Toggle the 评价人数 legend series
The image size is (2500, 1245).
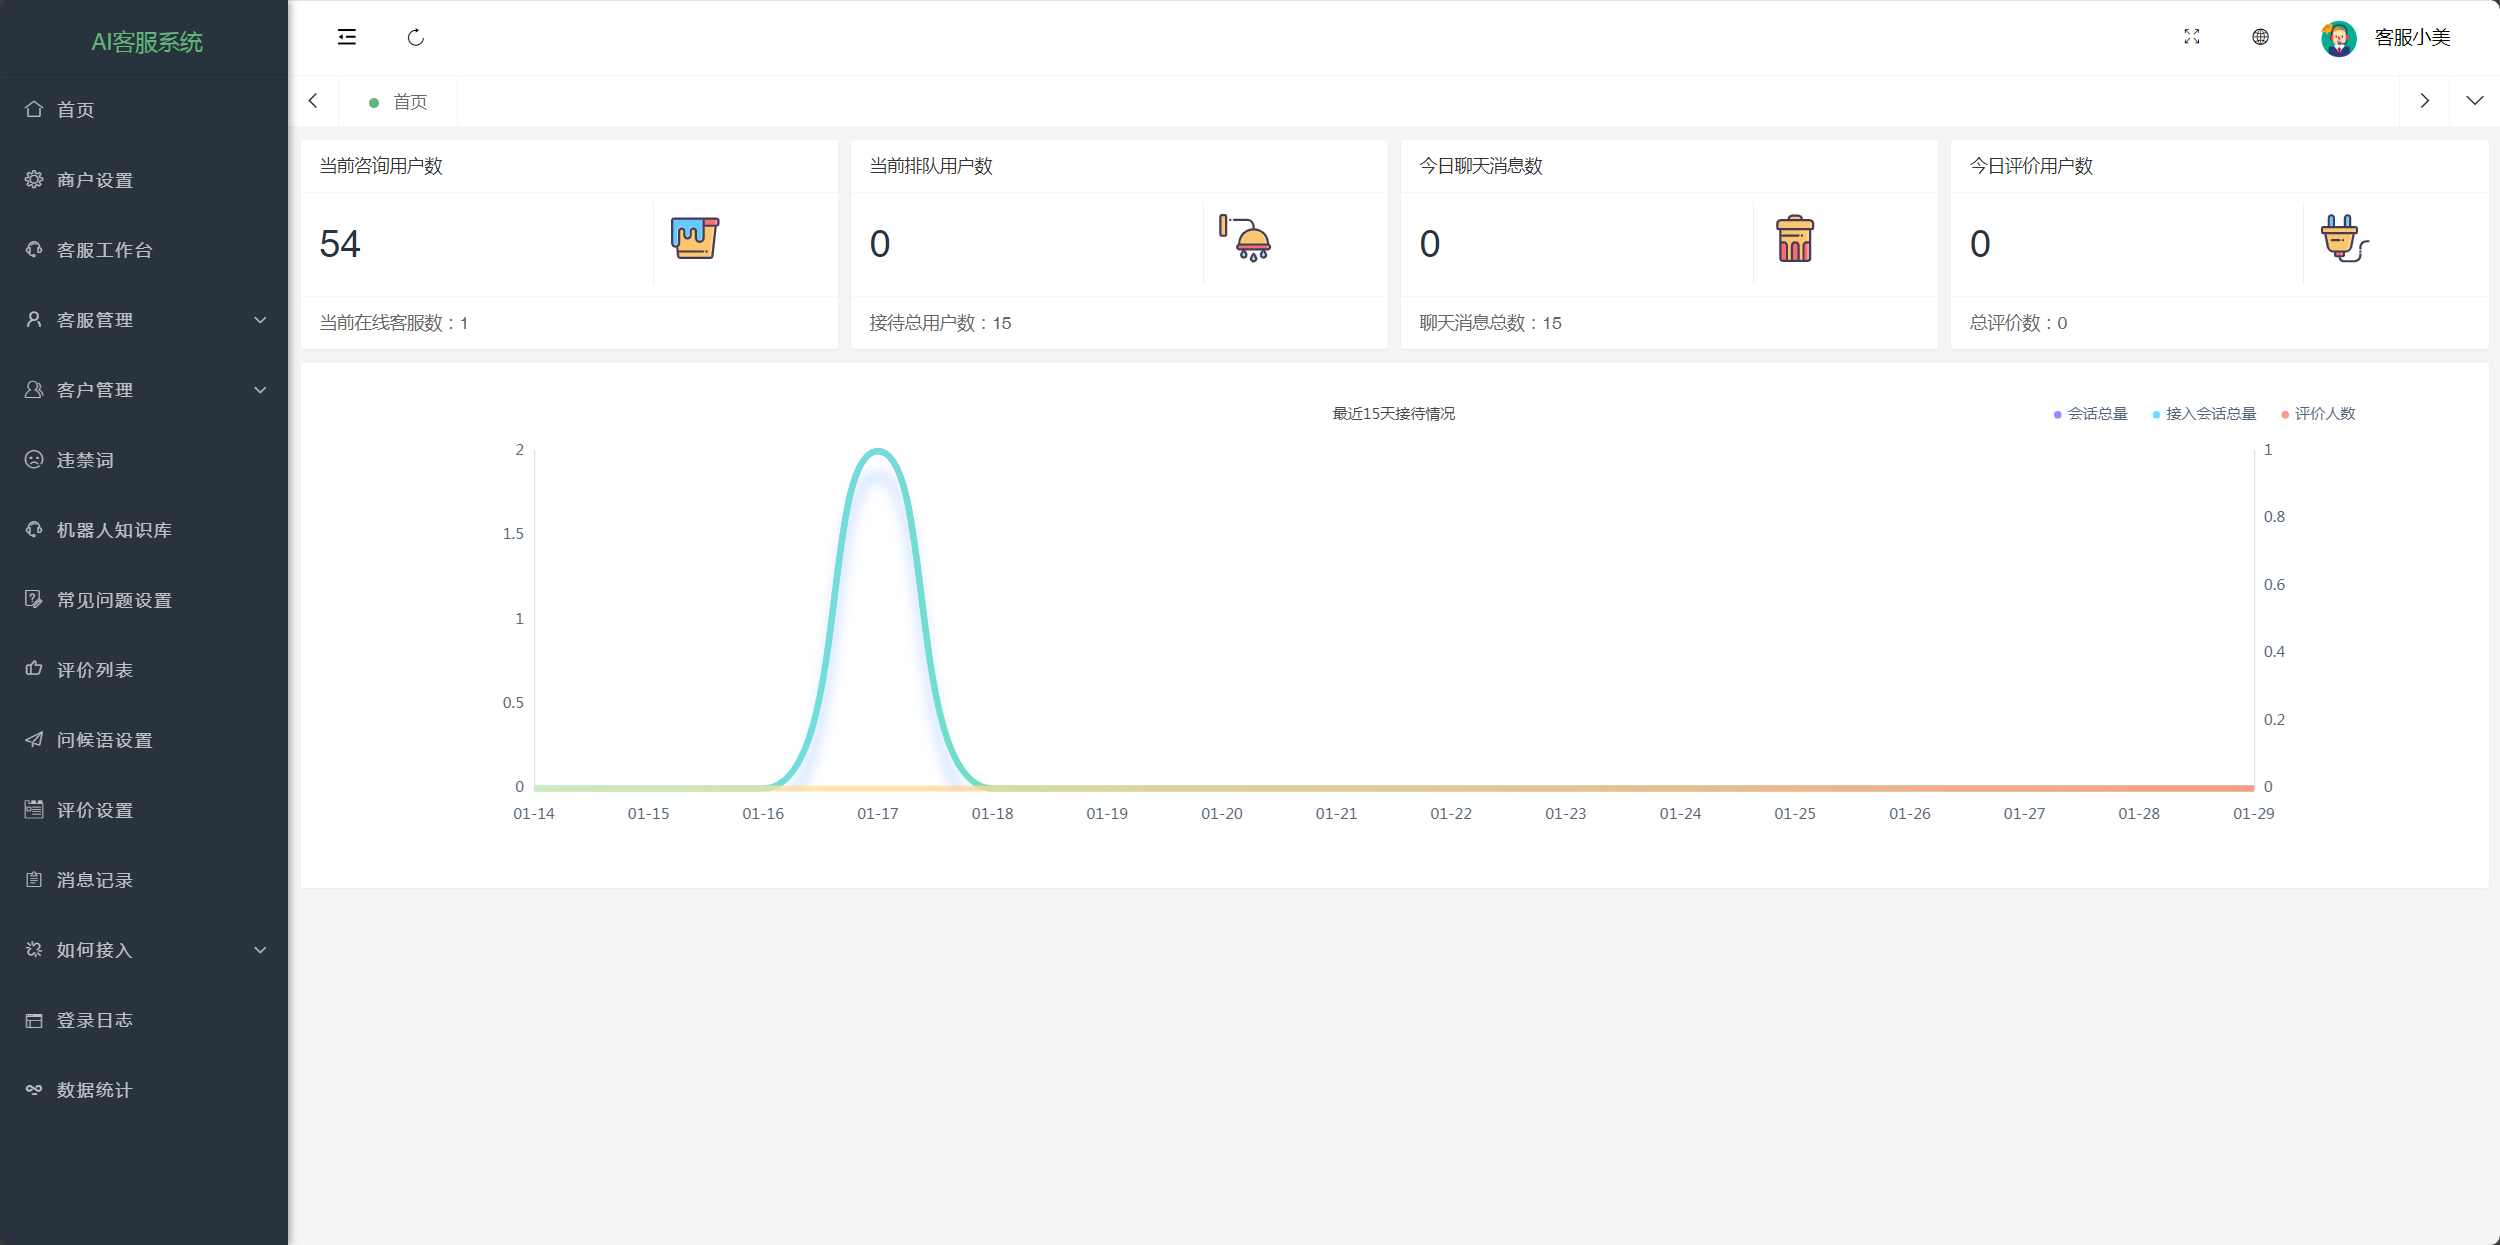point(2318,414)
